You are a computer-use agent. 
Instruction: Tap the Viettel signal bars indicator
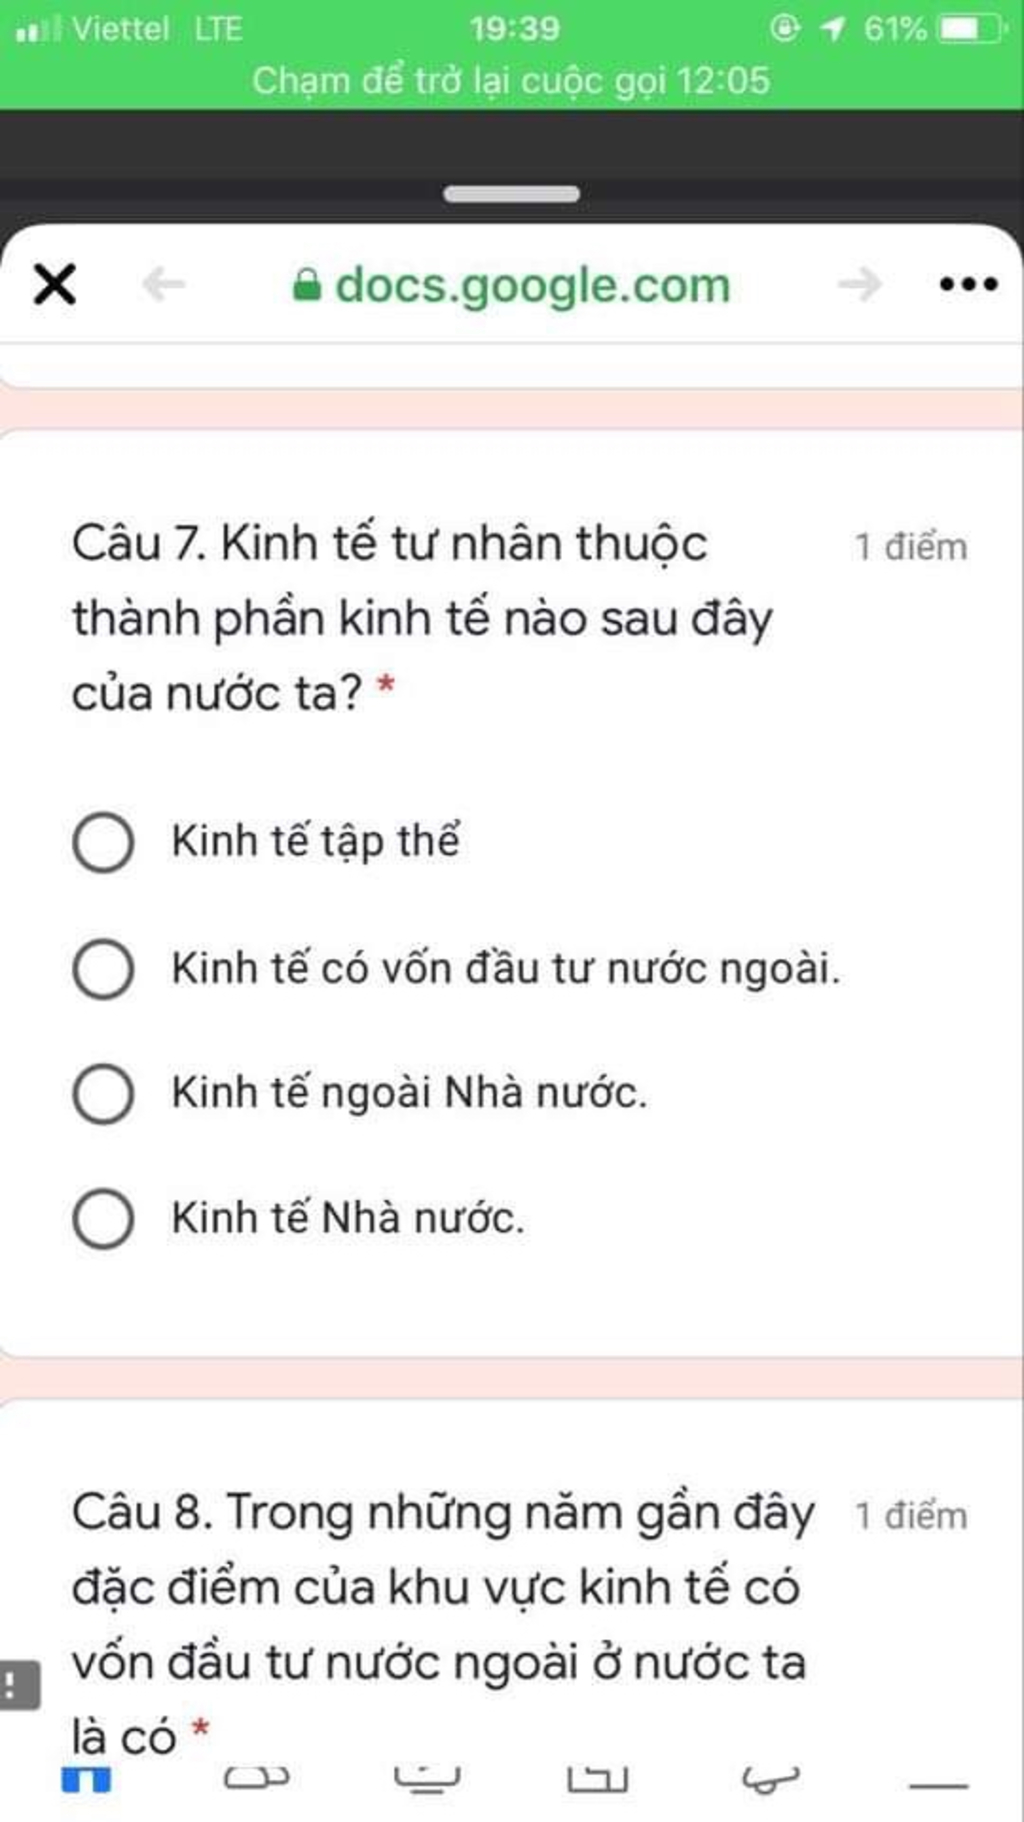(38, 29)
